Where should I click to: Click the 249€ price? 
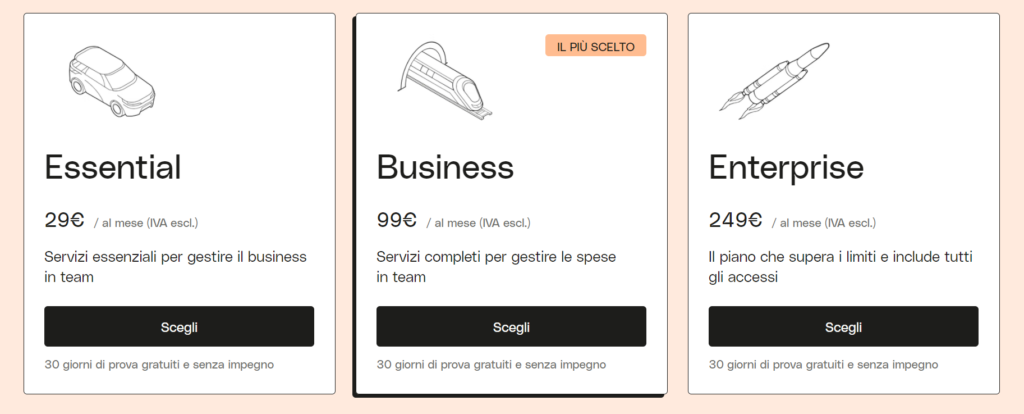point(736,221)
